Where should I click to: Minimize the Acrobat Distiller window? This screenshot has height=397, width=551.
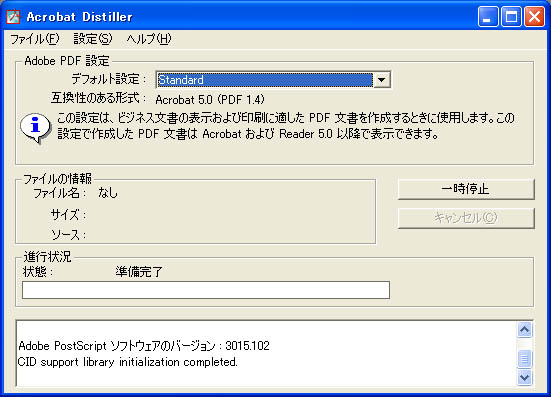point(488,17)
